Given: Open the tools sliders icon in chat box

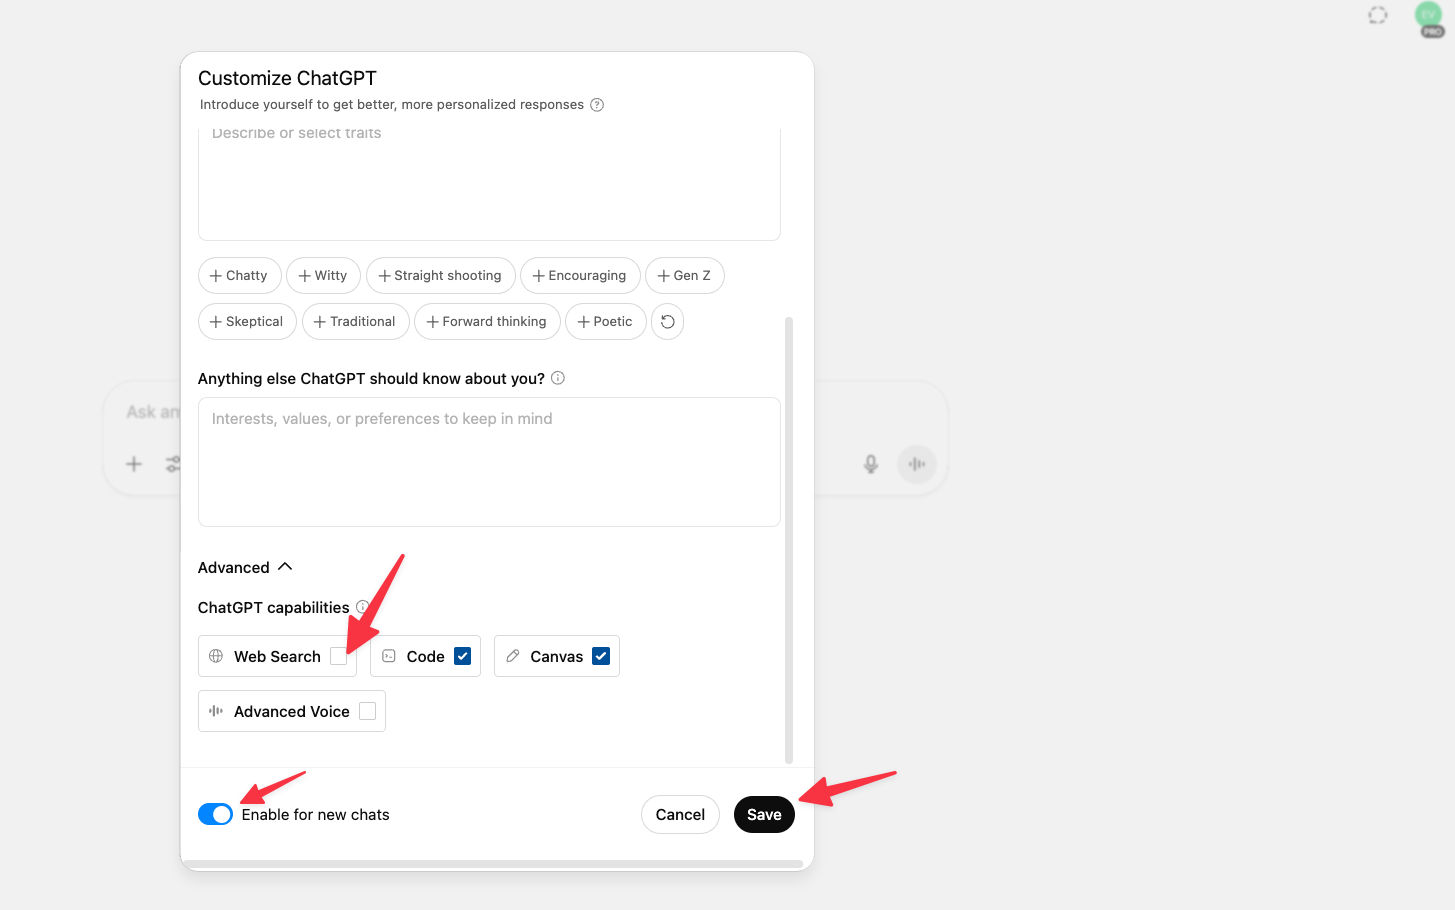Looking at the screenshot, I should point(174,464).
